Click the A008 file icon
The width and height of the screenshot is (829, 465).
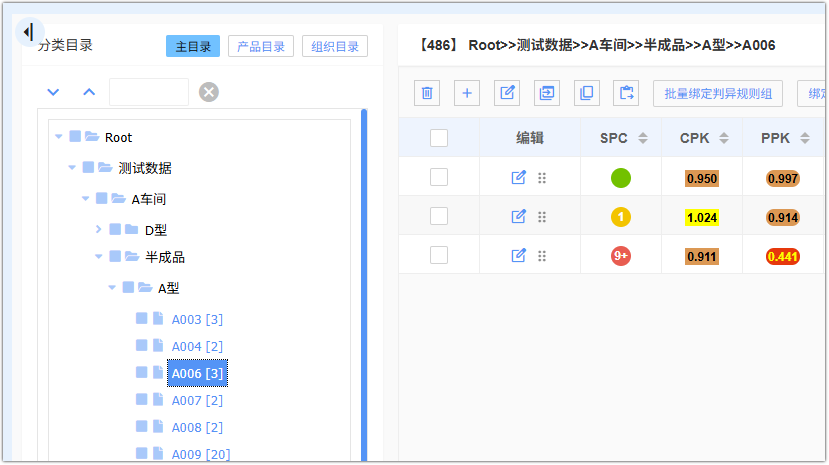click(x=158, y=426)
